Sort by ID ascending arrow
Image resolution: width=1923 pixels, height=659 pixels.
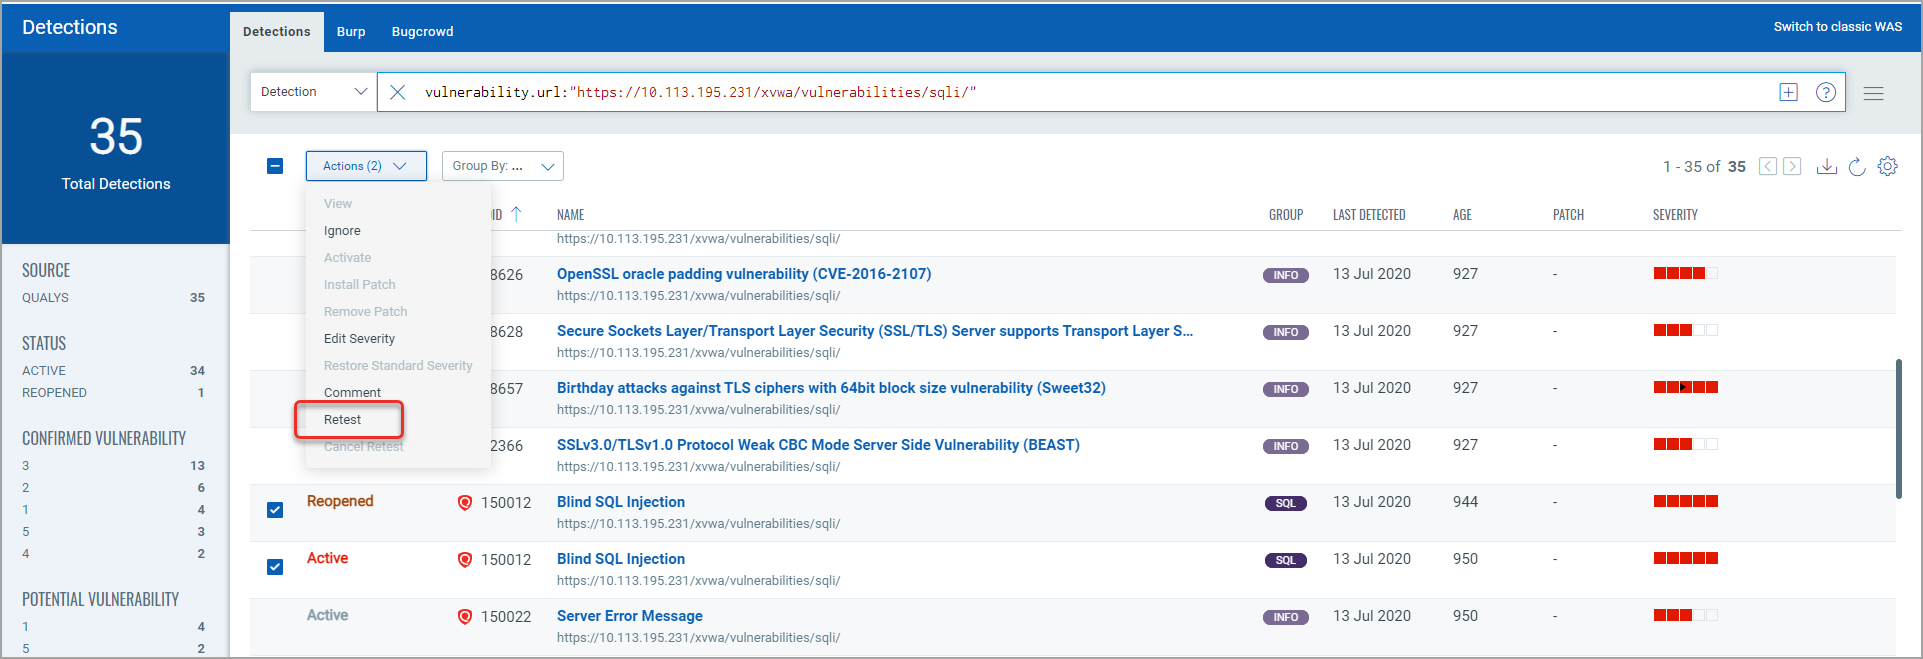coord(516,214)
